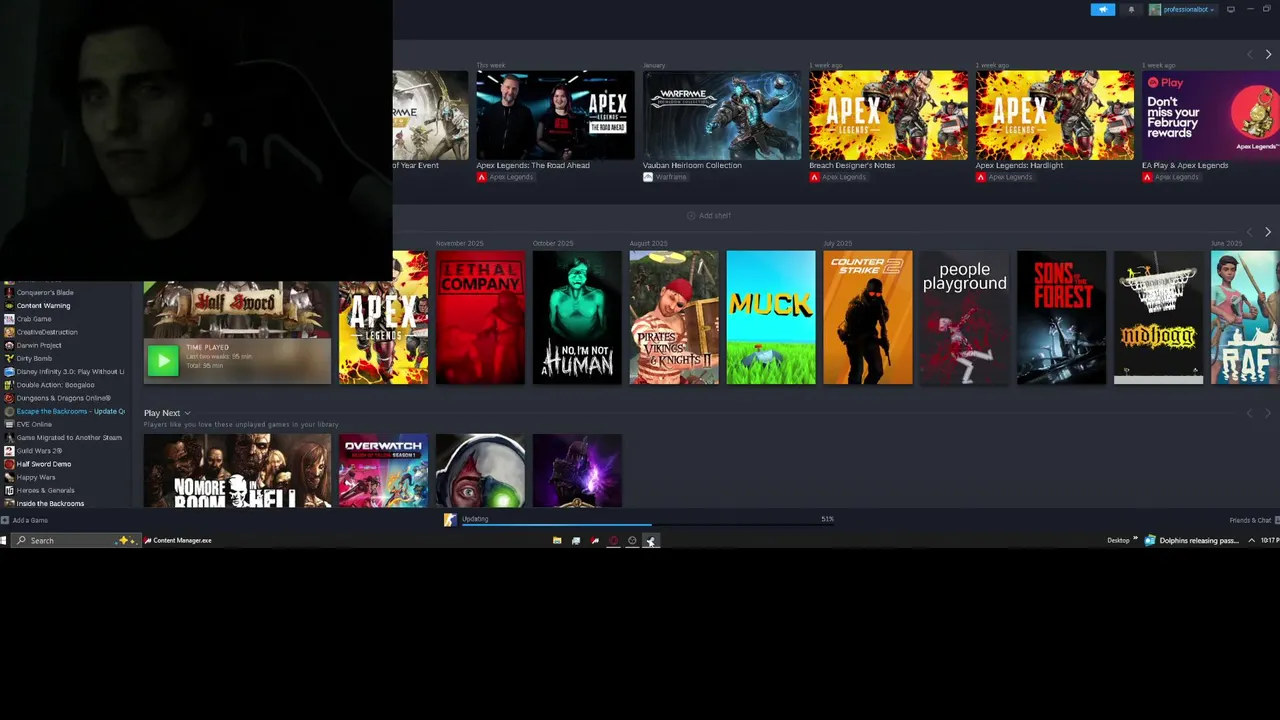The width and height of the screenshot is (1280, 720).
Task: Go back with the What's New left arrow
Action: click(x=1250, y=54)
